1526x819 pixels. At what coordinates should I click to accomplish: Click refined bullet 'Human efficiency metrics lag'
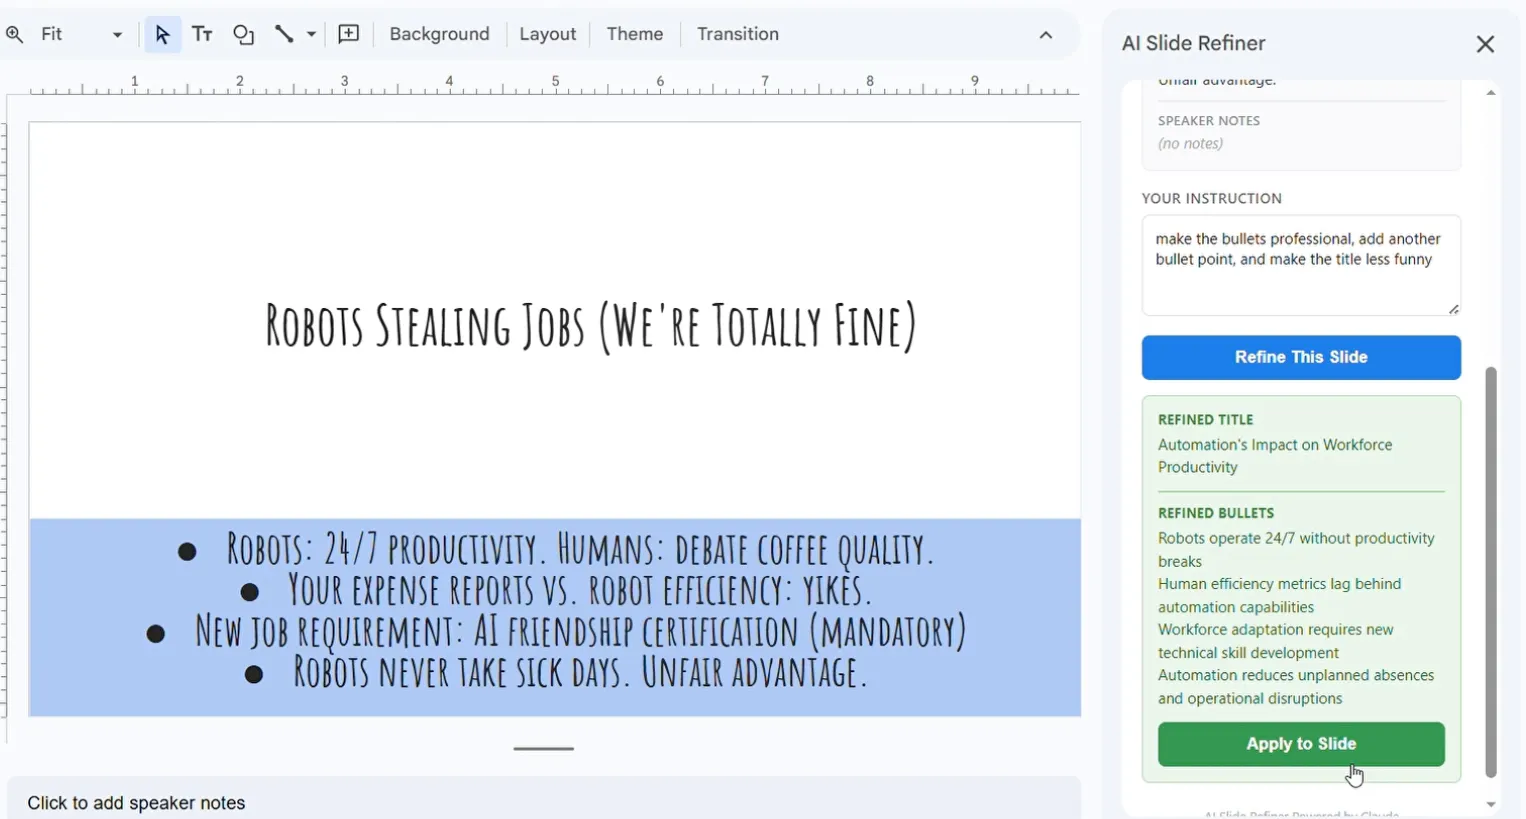point(1280,595)
